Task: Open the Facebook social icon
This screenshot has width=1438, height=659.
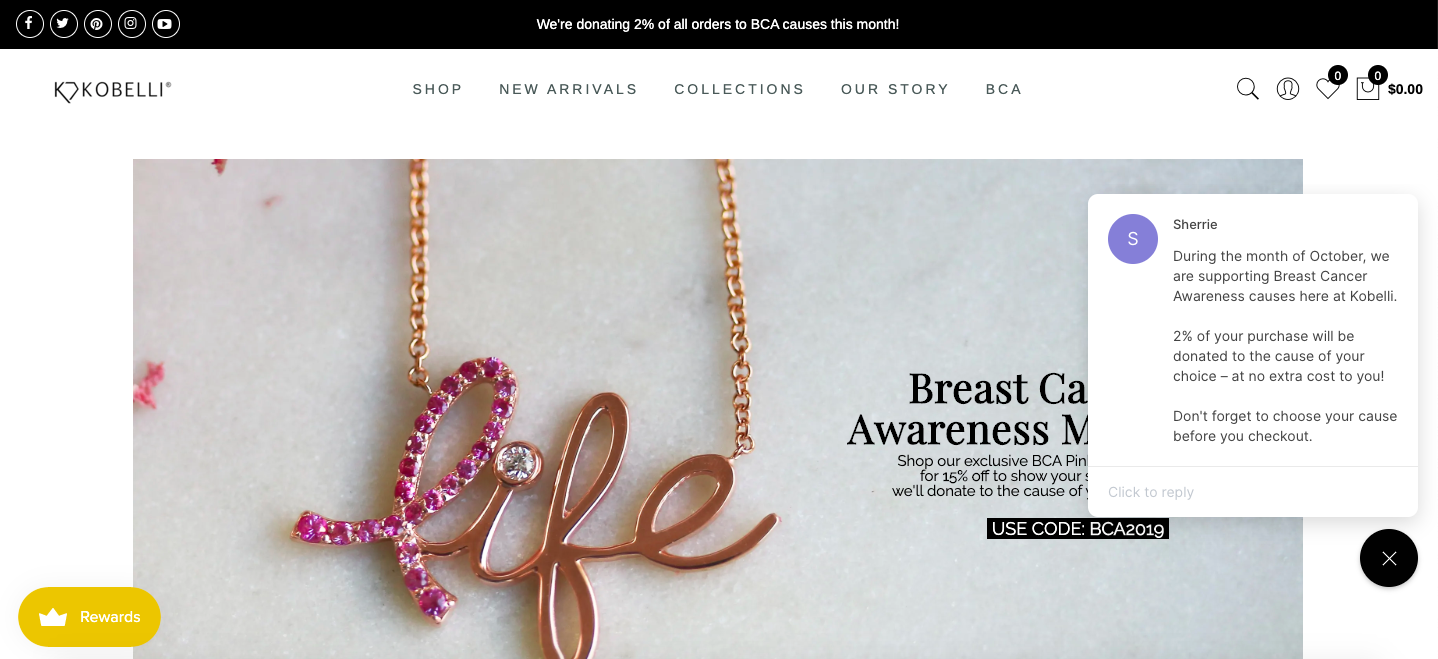Action: [x=30, y=24]
